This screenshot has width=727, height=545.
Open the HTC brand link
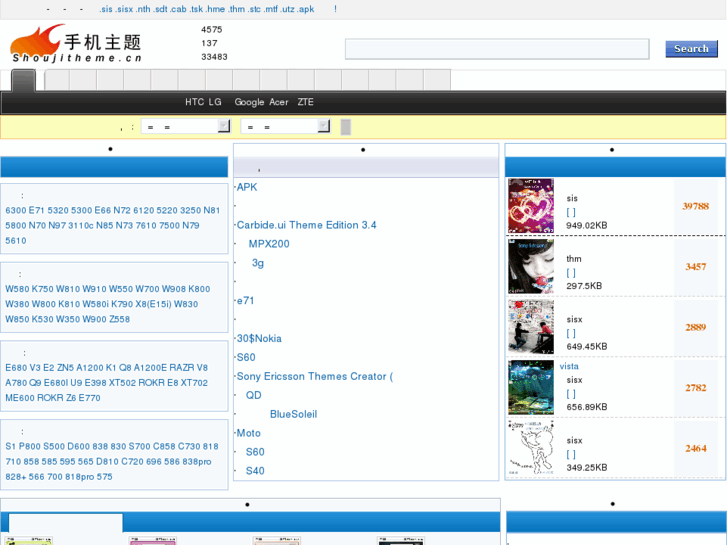[x=194, y=102]
